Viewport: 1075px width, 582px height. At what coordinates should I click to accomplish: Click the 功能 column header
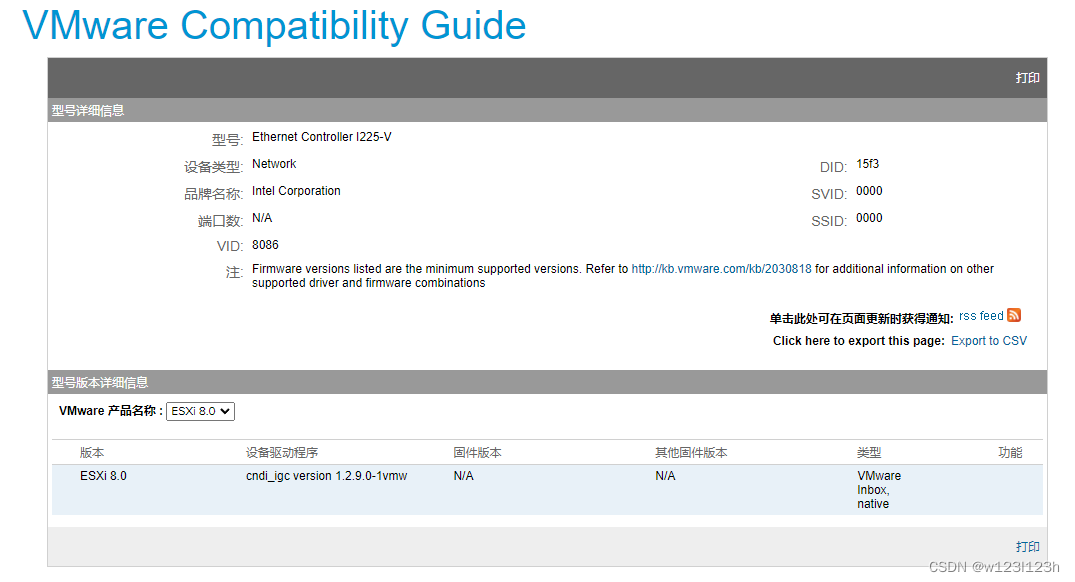click(1010, 452)
